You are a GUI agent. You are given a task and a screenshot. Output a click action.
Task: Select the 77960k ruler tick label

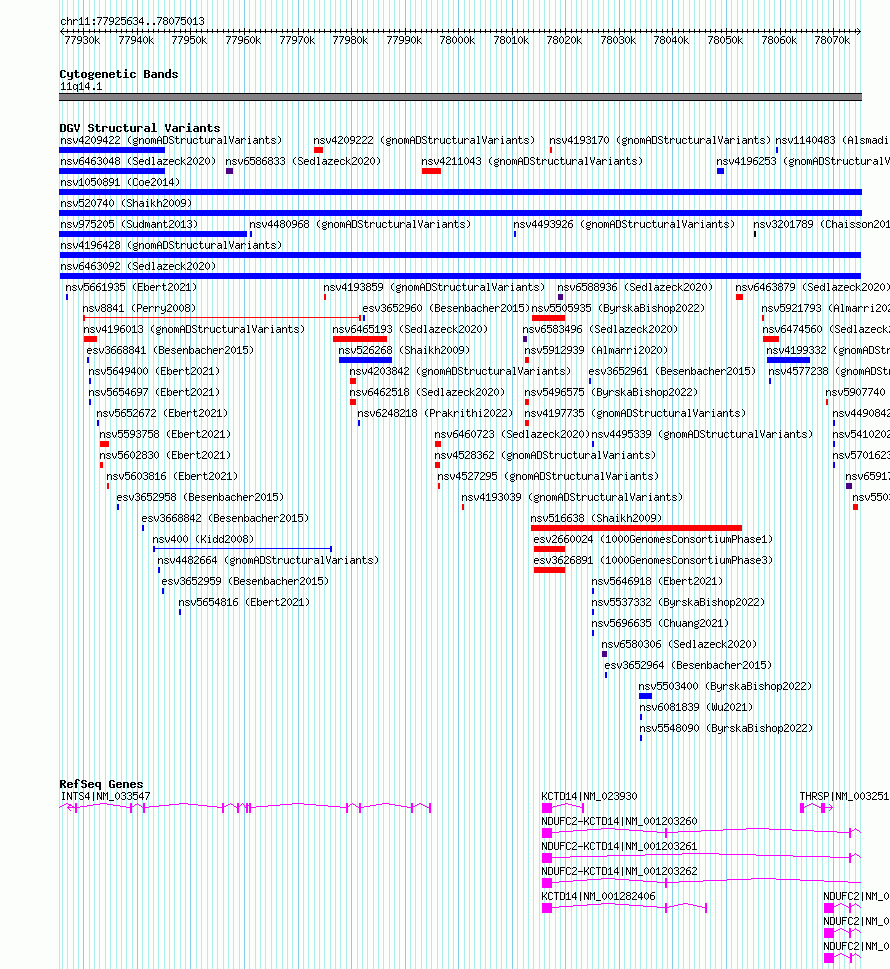coord(243,40)
